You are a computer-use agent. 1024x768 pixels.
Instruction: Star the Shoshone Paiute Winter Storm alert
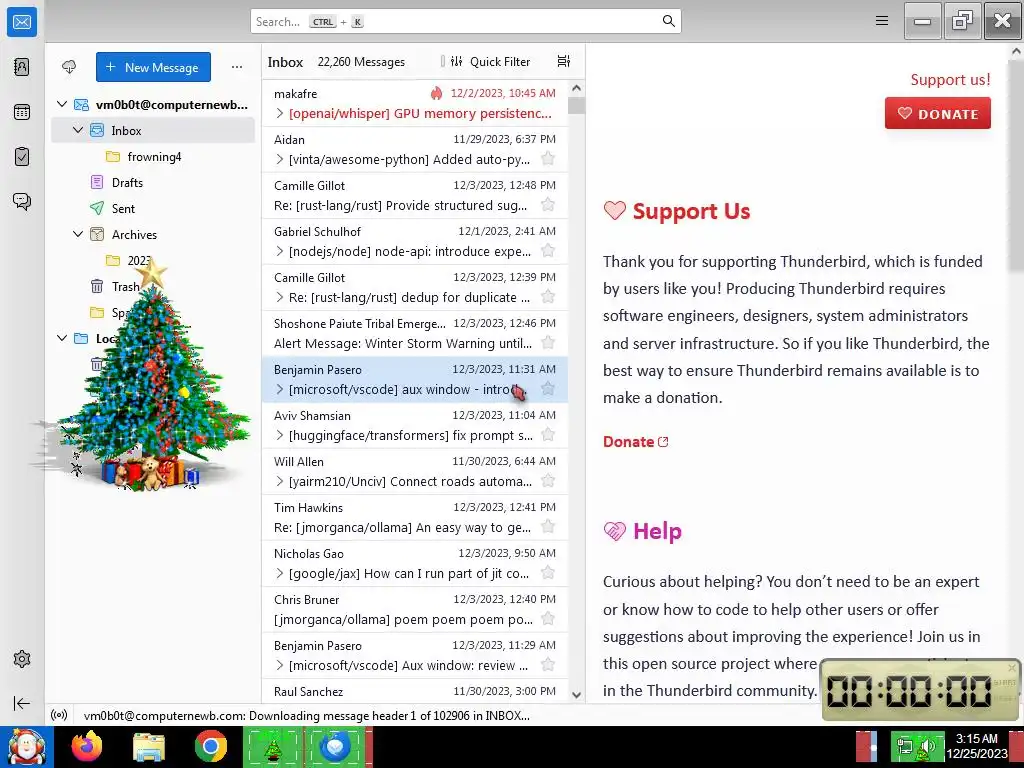click(x=548, y=343)
